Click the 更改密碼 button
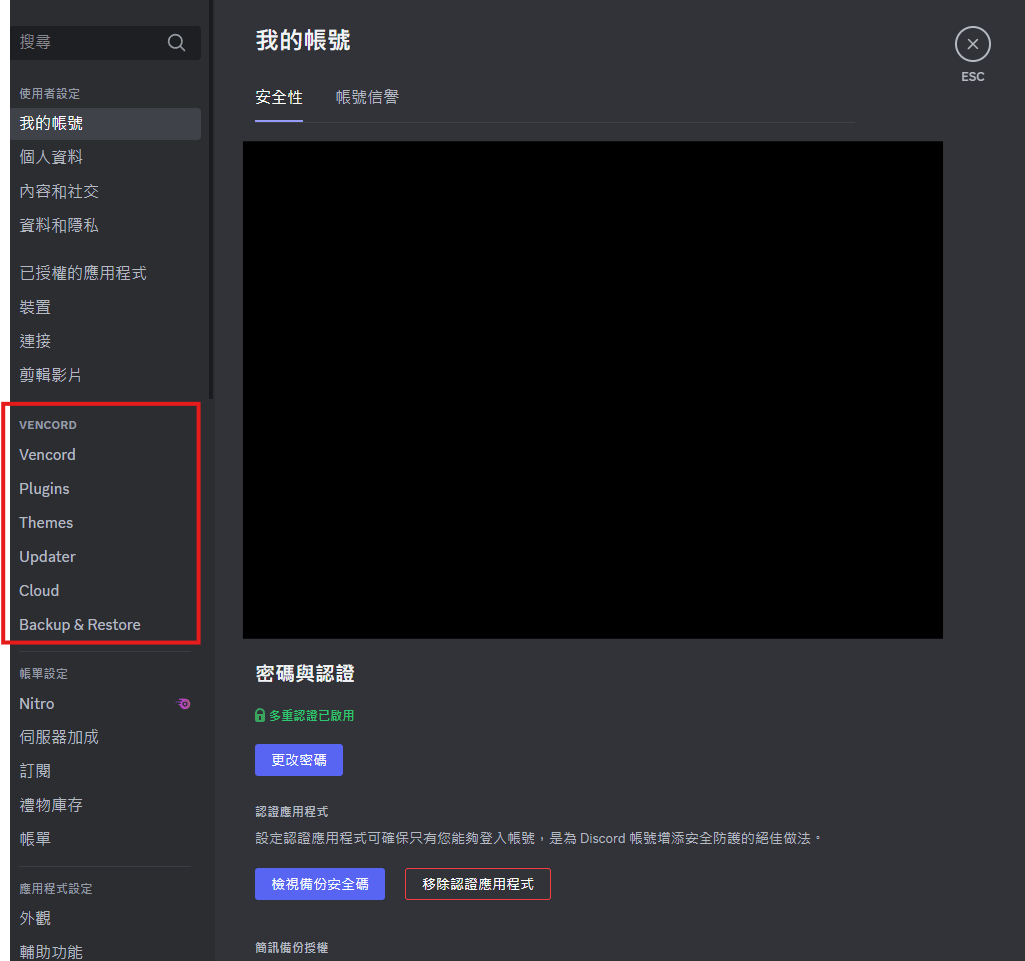The height and width of the screenshot is (961, 1025). 299,760
